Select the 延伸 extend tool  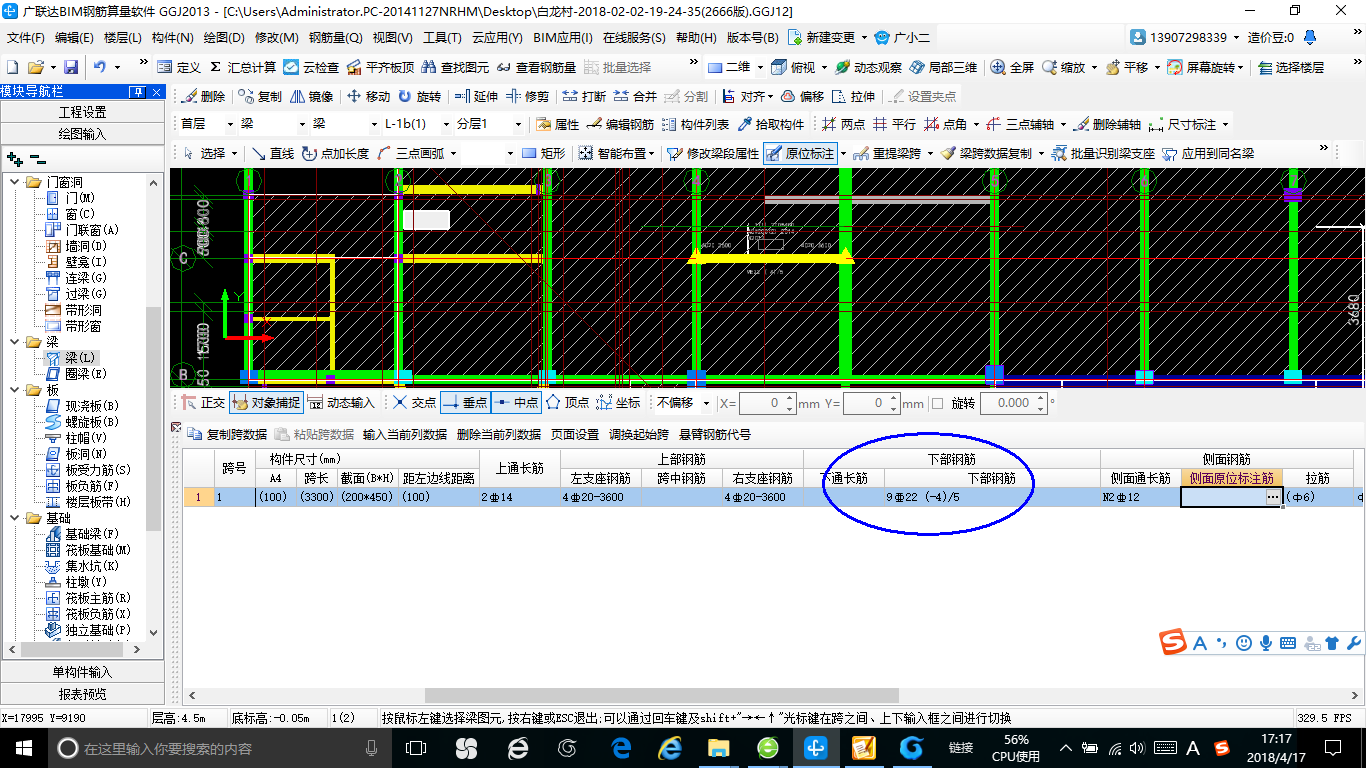(x=476, y=96)
